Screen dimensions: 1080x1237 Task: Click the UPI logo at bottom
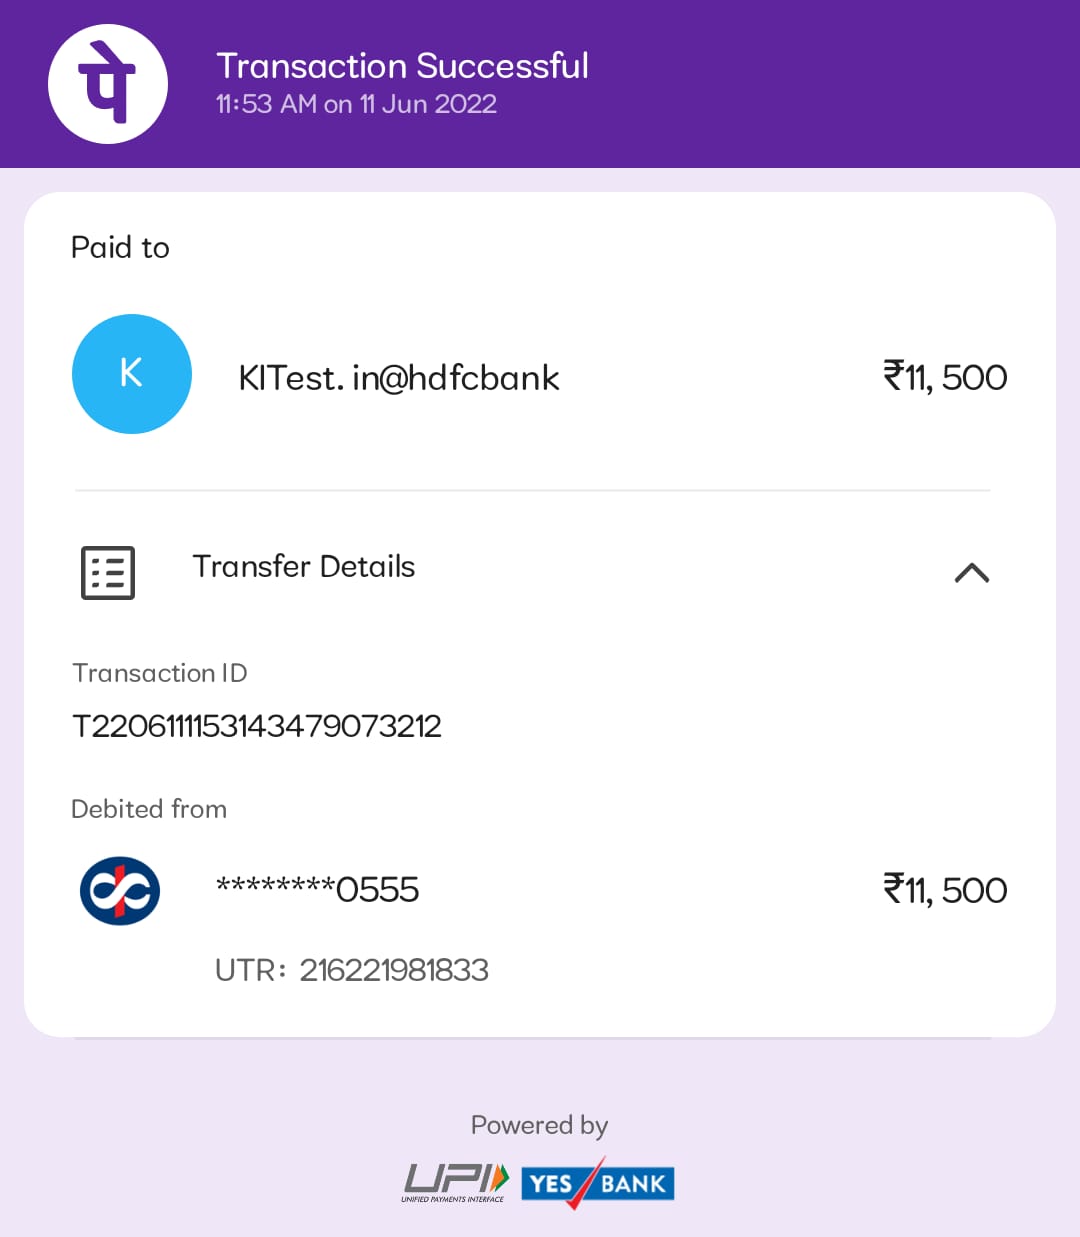click(456, 1182)
